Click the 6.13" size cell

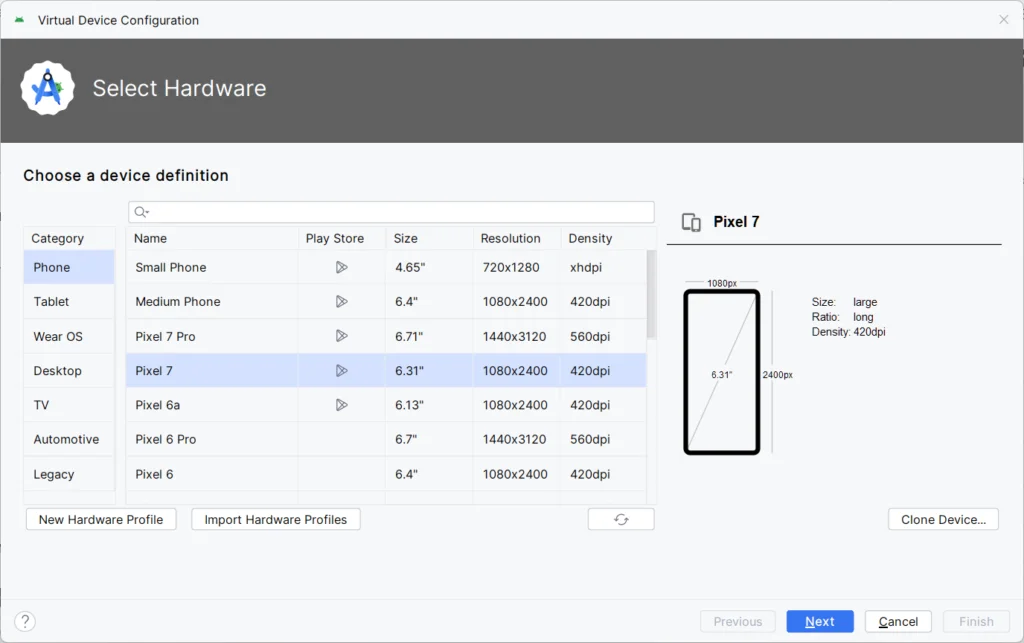429,405
